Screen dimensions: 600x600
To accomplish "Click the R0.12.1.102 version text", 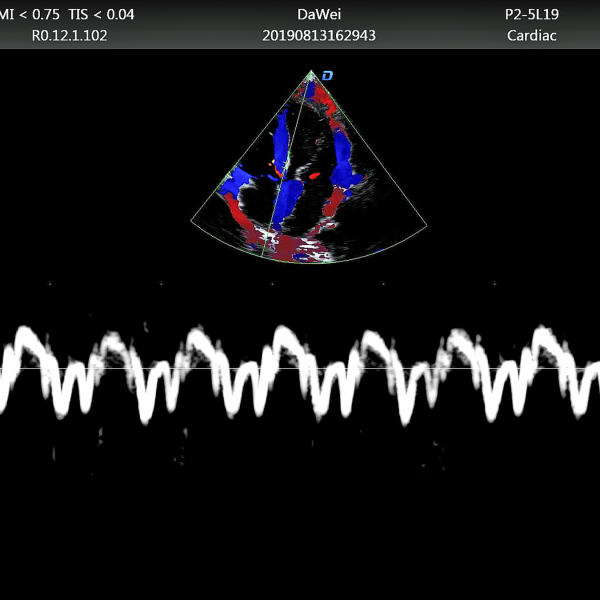I will [x=70, y=35].
